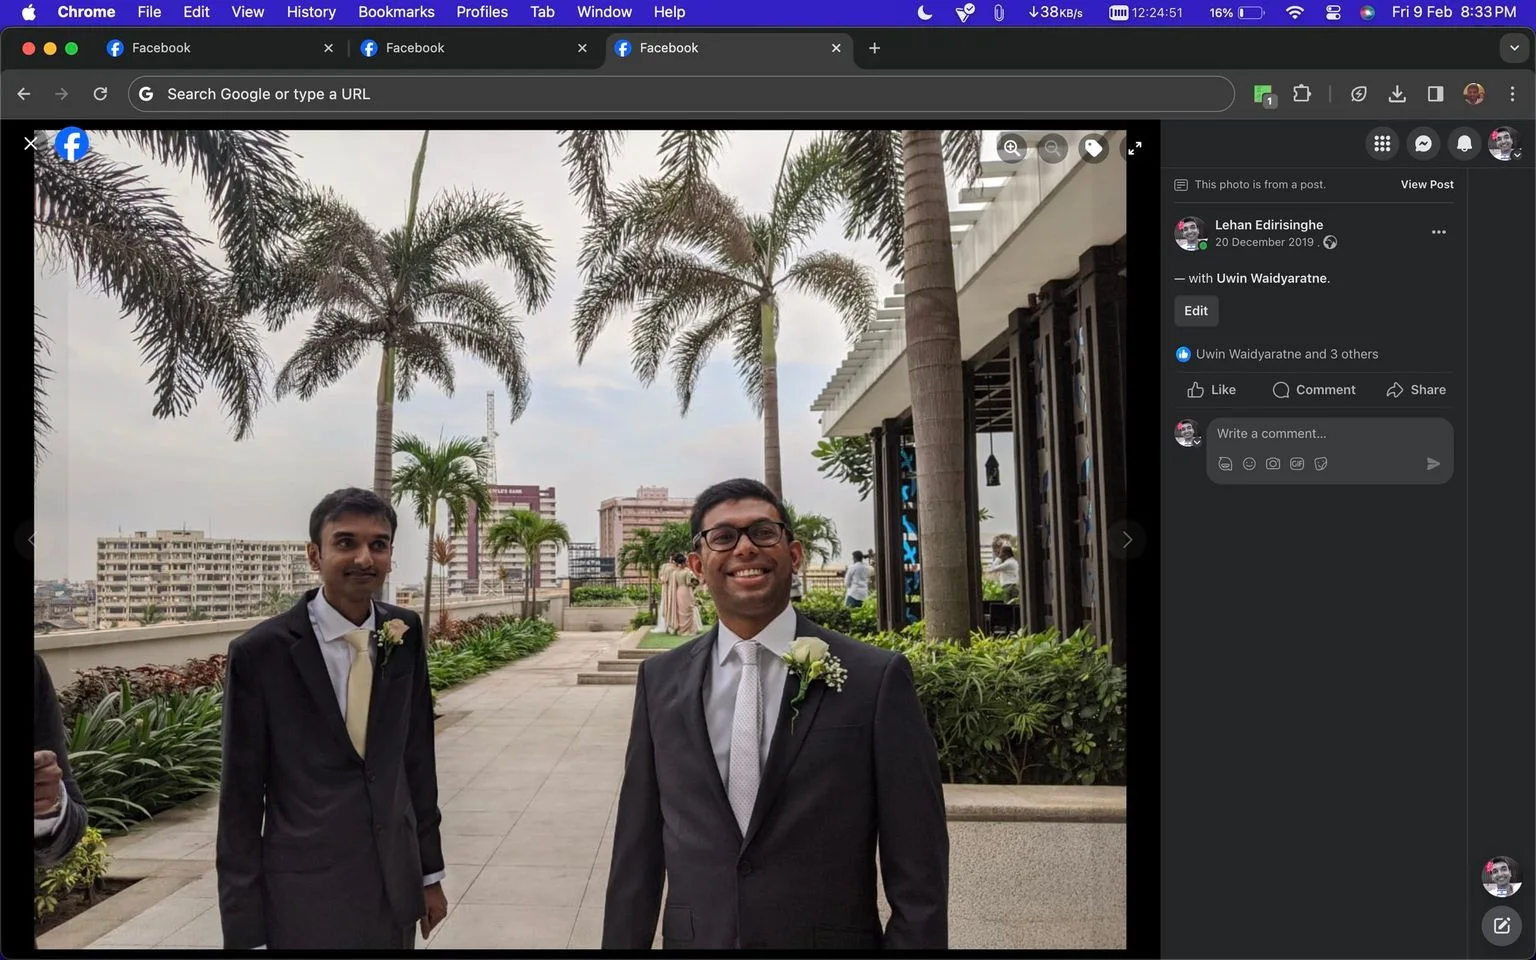Open Chrome tab search dropdown
Image resolution: width=1536 pixels, height=960 pixels.
pos(1514,48)
